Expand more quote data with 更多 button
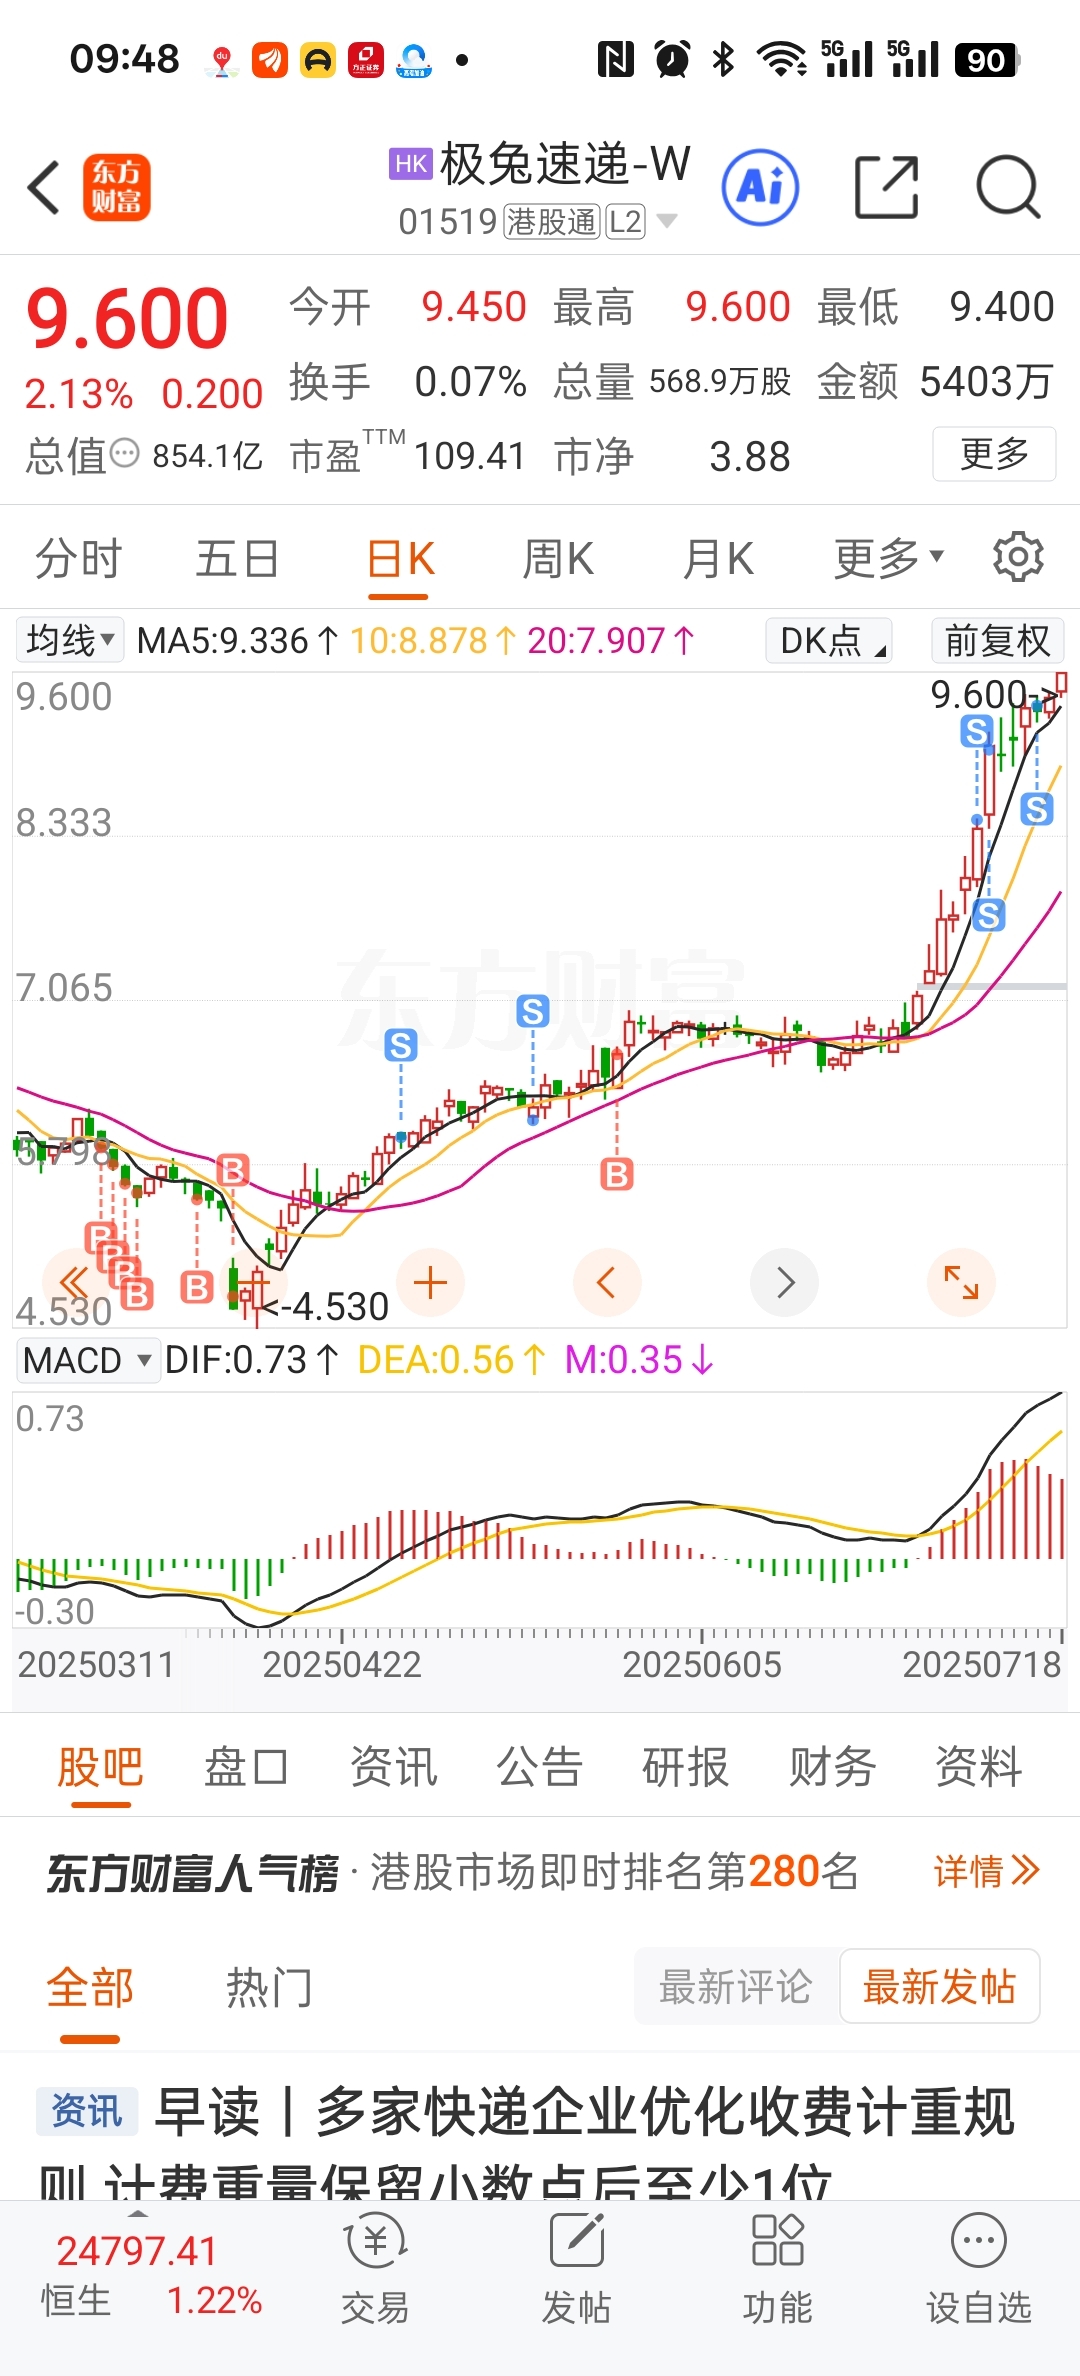1080x2376 pixels. pyautogui.click(x=994, y=454)
